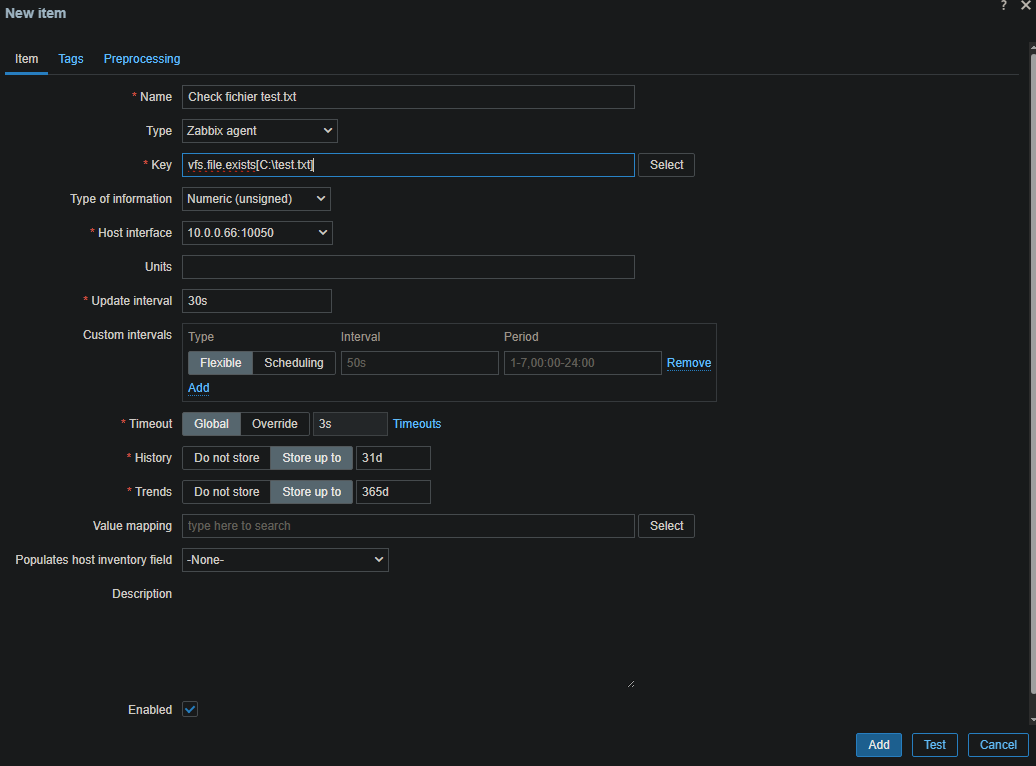
Task: Expand Type of information dropdown
Action: [256, 199]
